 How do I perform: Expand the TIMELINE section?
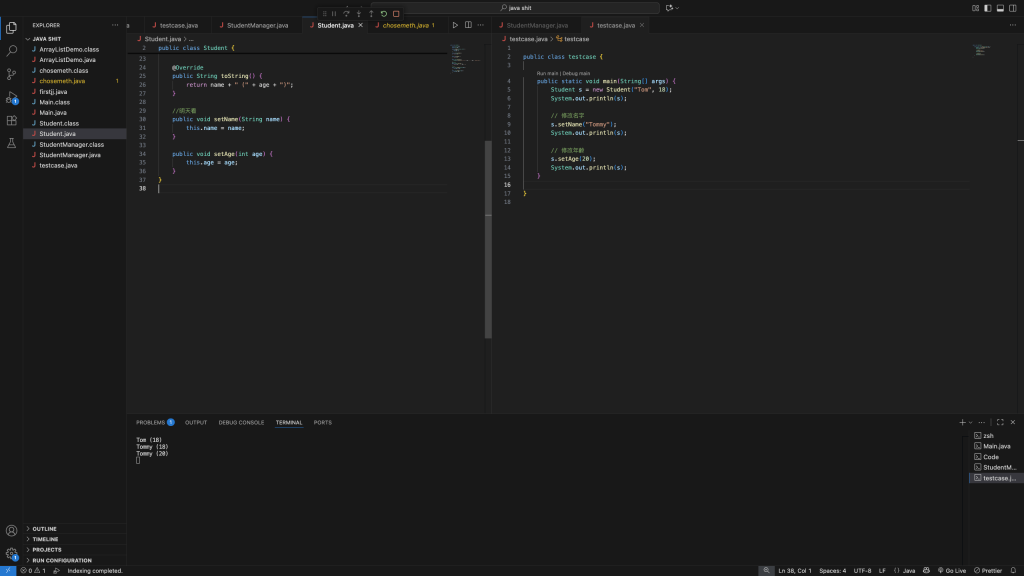[x=45, y=539]
